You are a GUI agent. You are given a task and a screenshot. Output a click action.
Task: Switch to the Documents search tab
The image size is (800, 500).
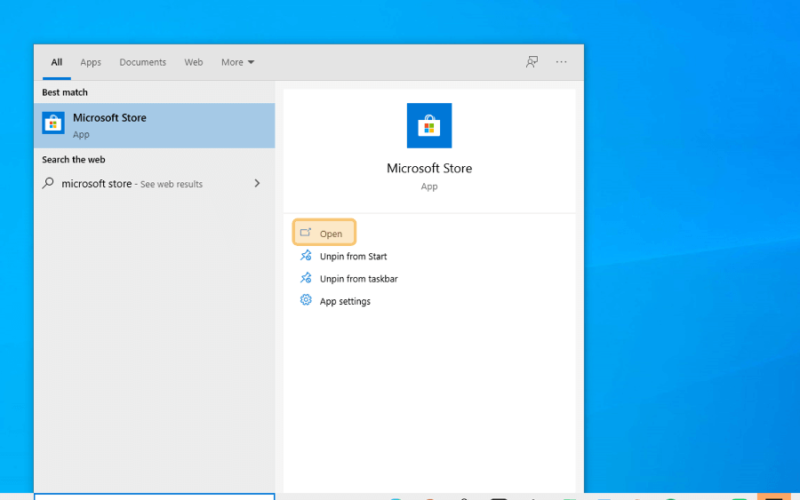pos(143,62)
